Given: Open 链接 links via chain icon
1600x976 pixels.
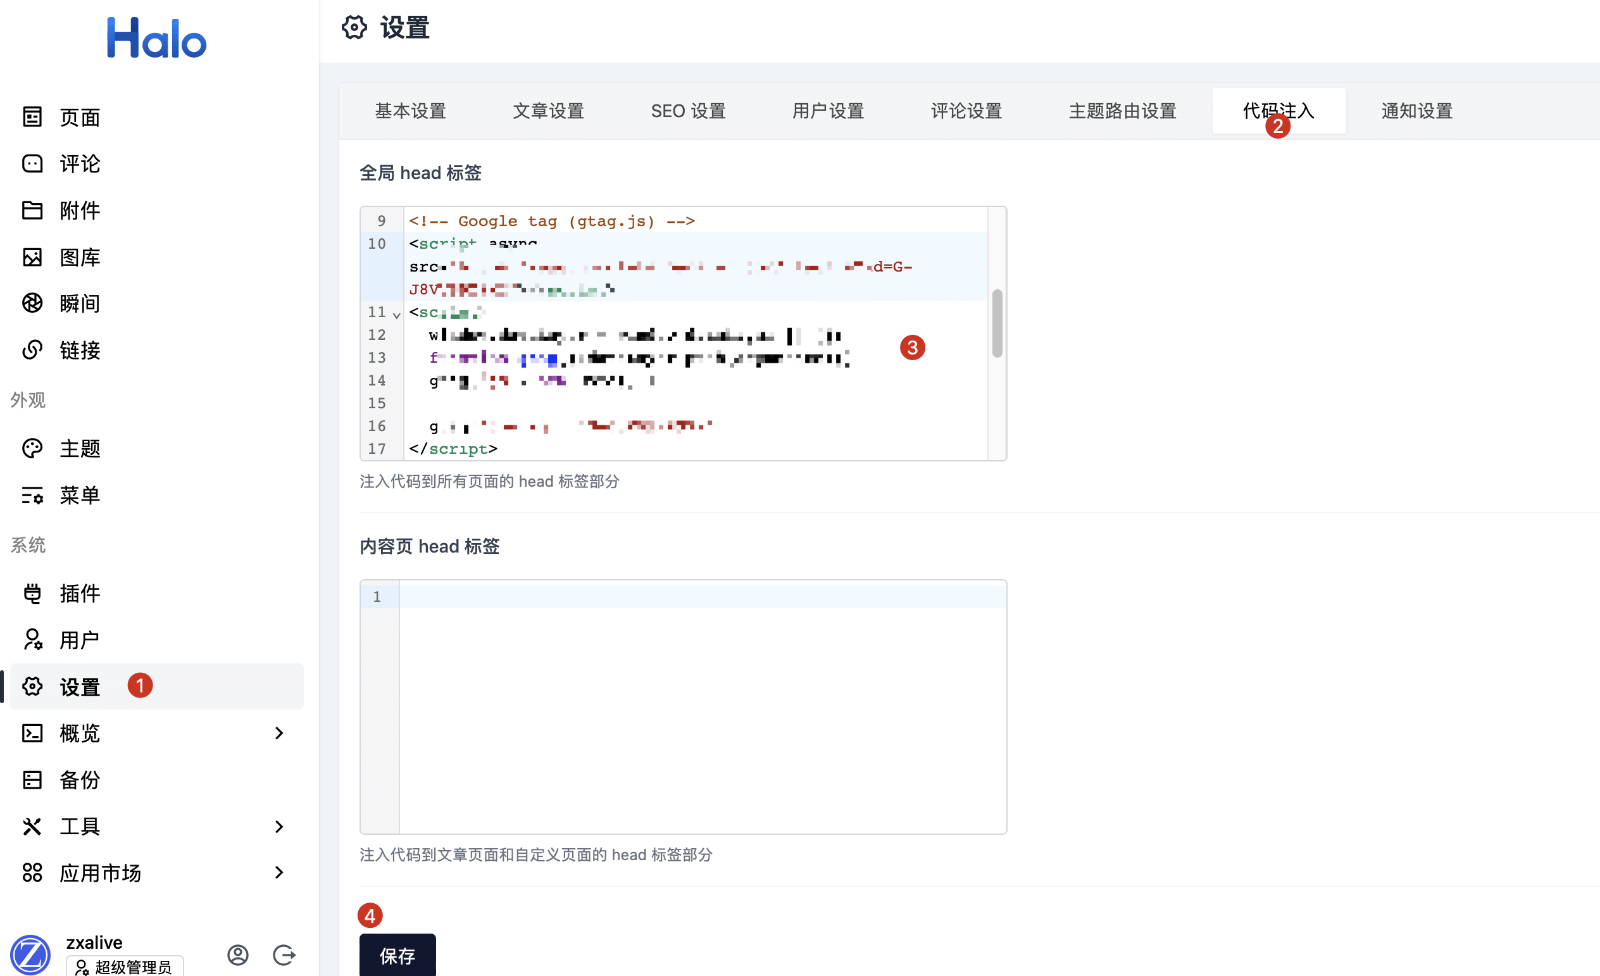Looking at the screenshot, I should (33, 350).
